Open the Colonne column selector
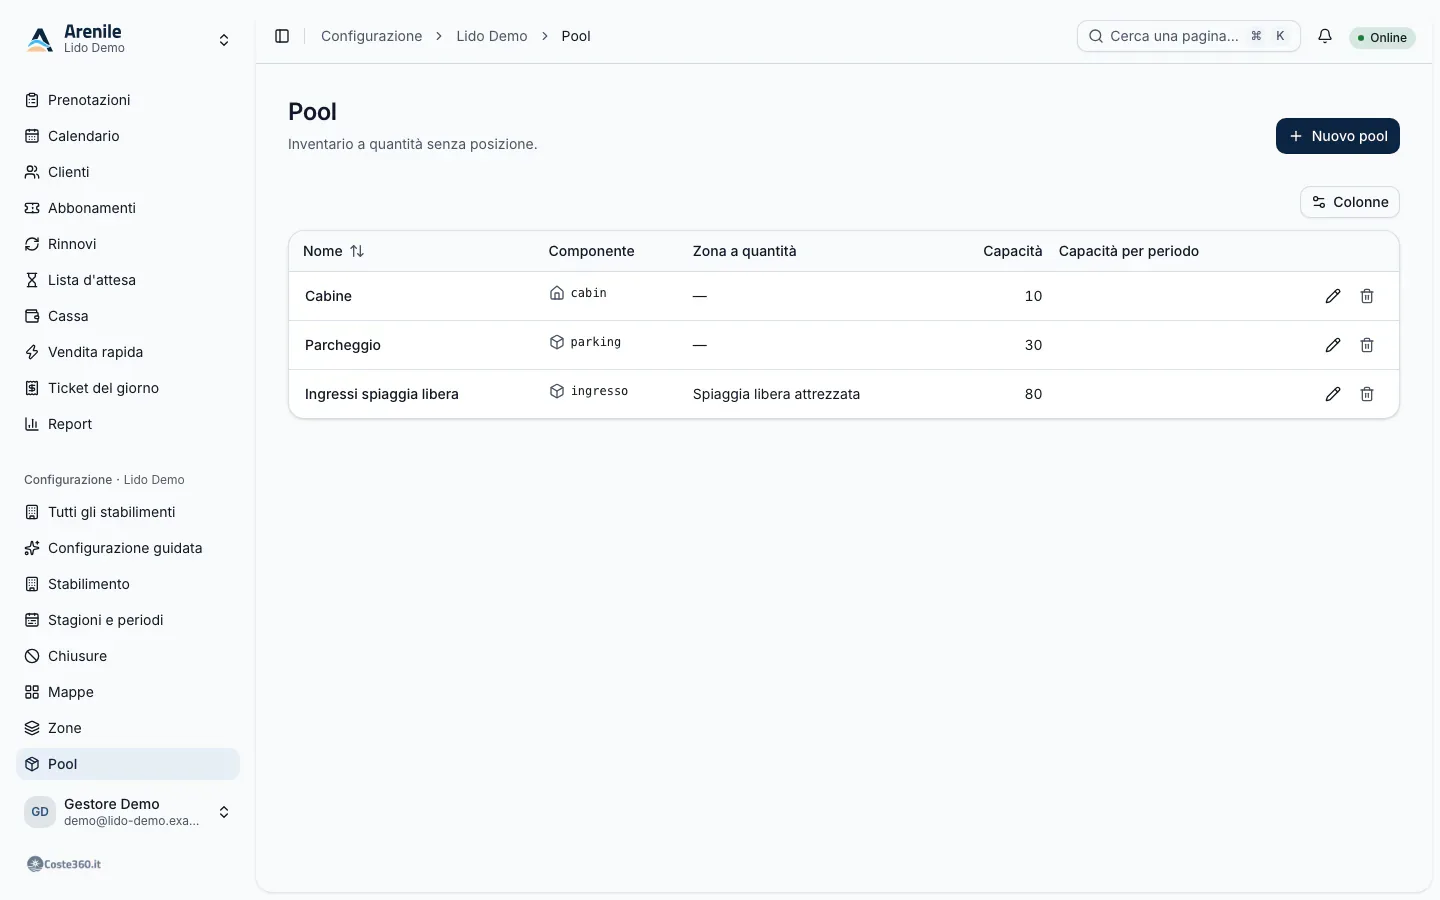Screen dimensions: 1440x900 1349,202
